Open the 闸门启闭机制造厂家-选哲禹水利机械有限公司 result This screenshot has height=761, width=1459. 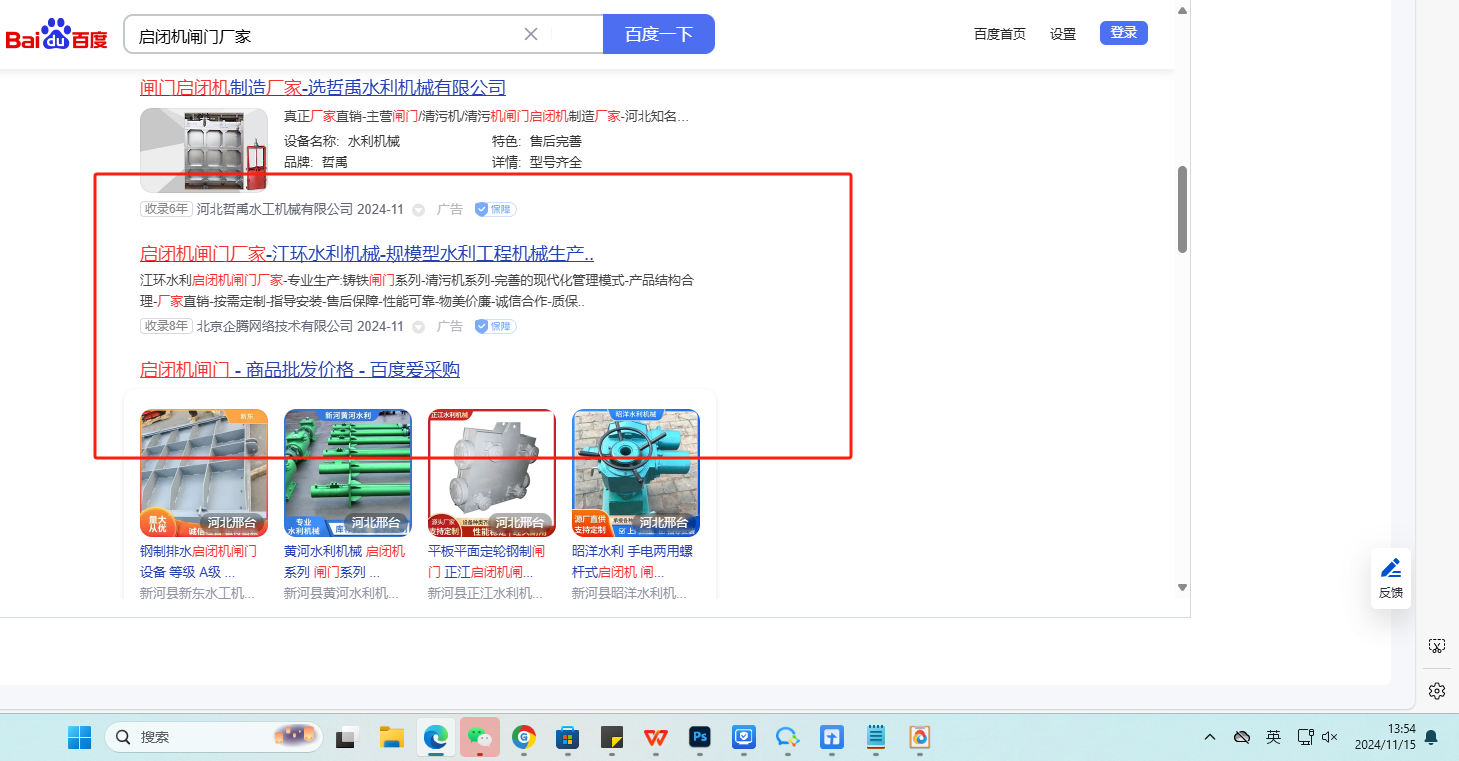[323, 88]
